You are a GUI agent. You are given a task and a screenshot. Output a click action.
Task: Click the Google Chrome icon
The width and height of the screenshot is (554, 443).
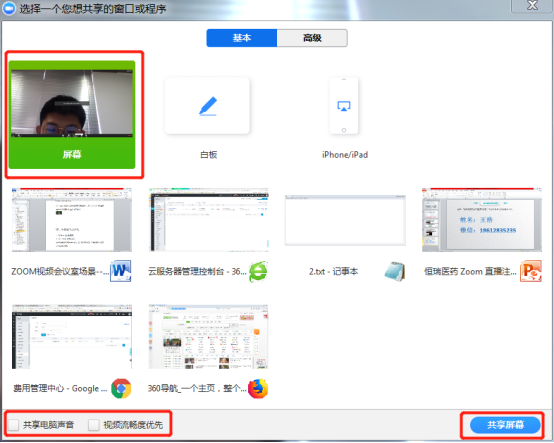[x=121, y=388]
